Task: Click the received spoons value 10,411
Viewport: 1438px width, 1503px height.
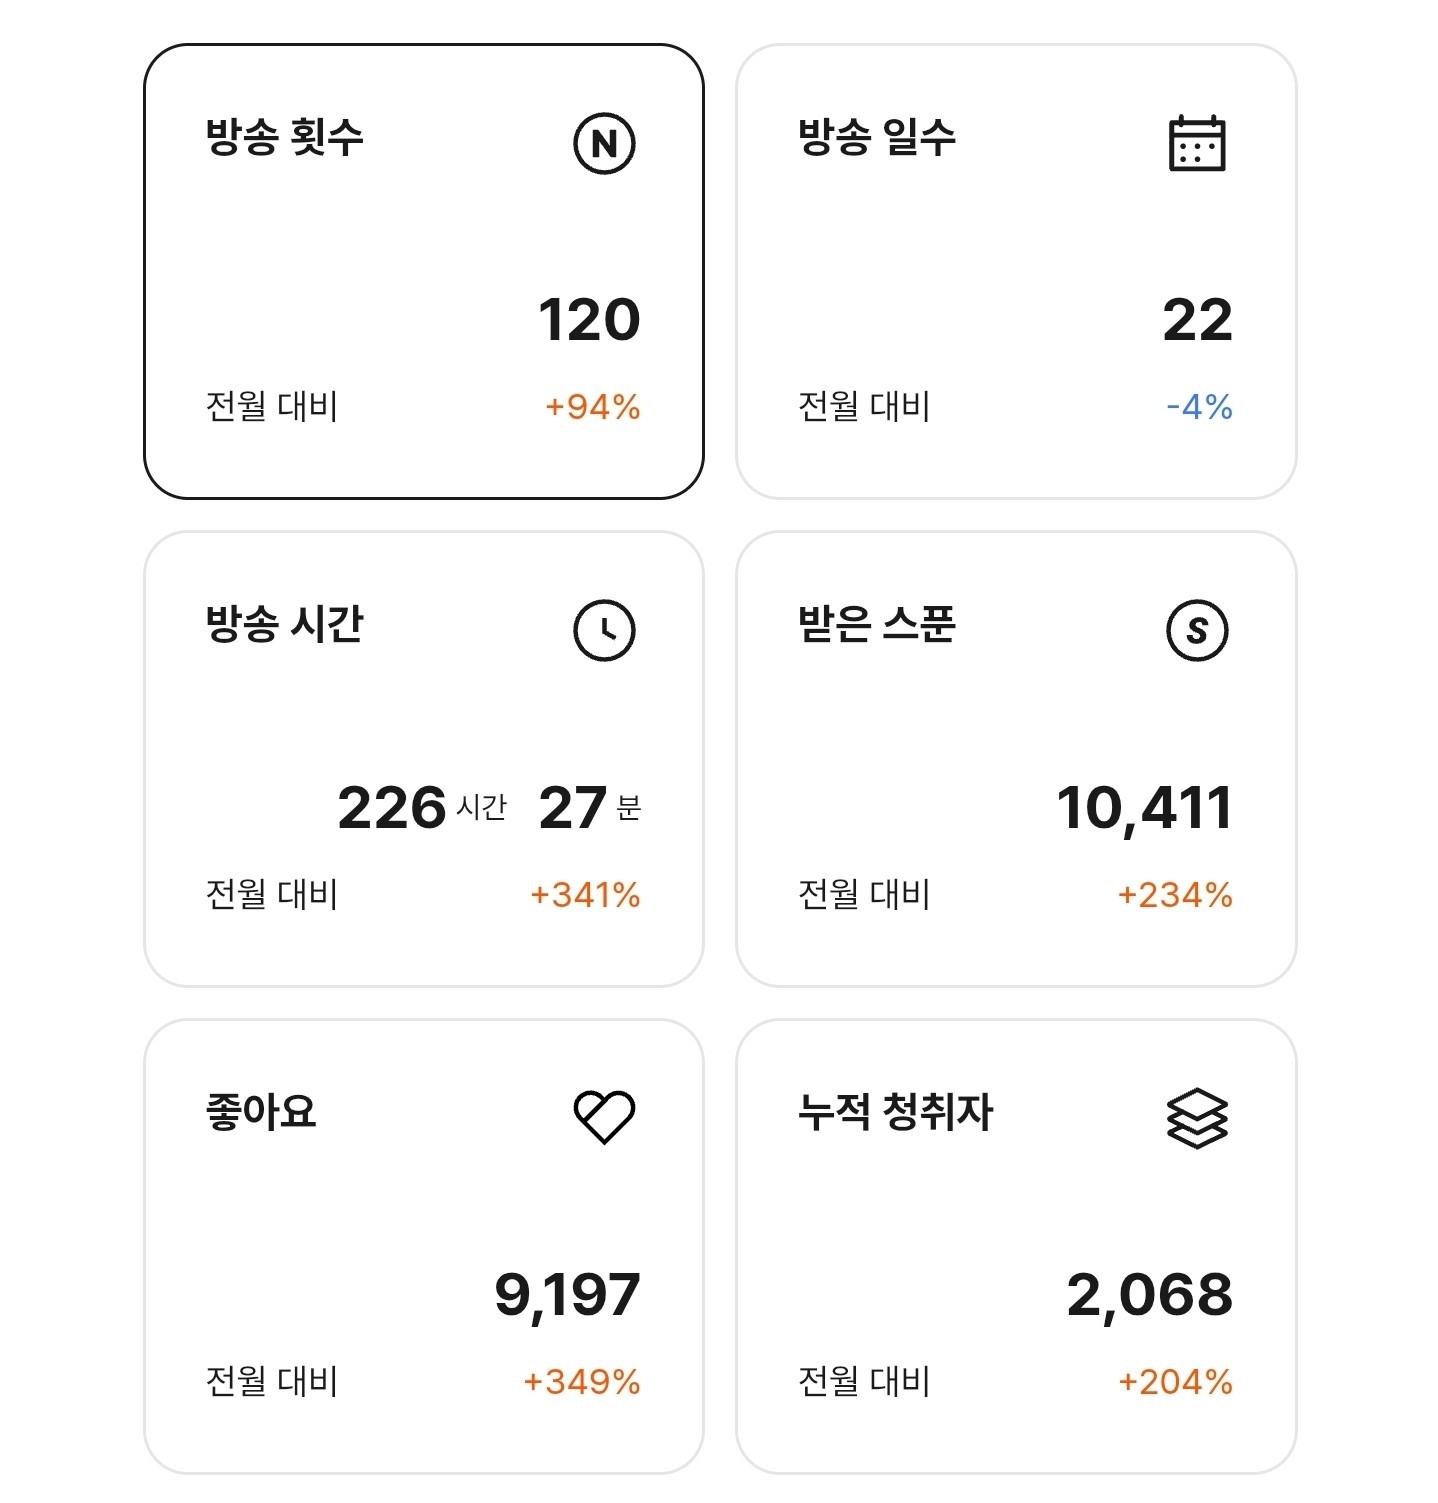Action: click(1144, 808)
